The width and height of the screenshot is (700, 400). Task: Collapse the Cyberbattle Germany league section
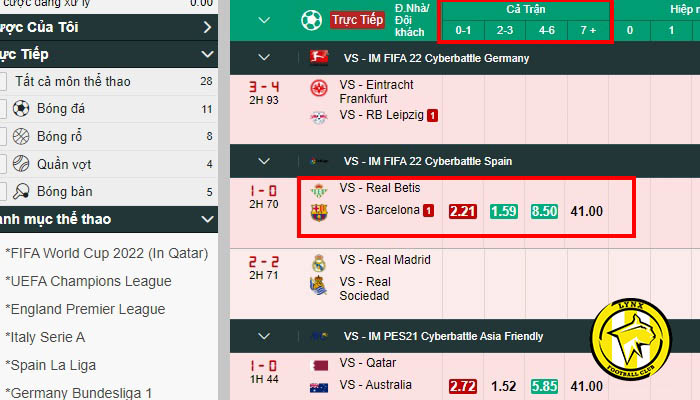tap(264, 58)
